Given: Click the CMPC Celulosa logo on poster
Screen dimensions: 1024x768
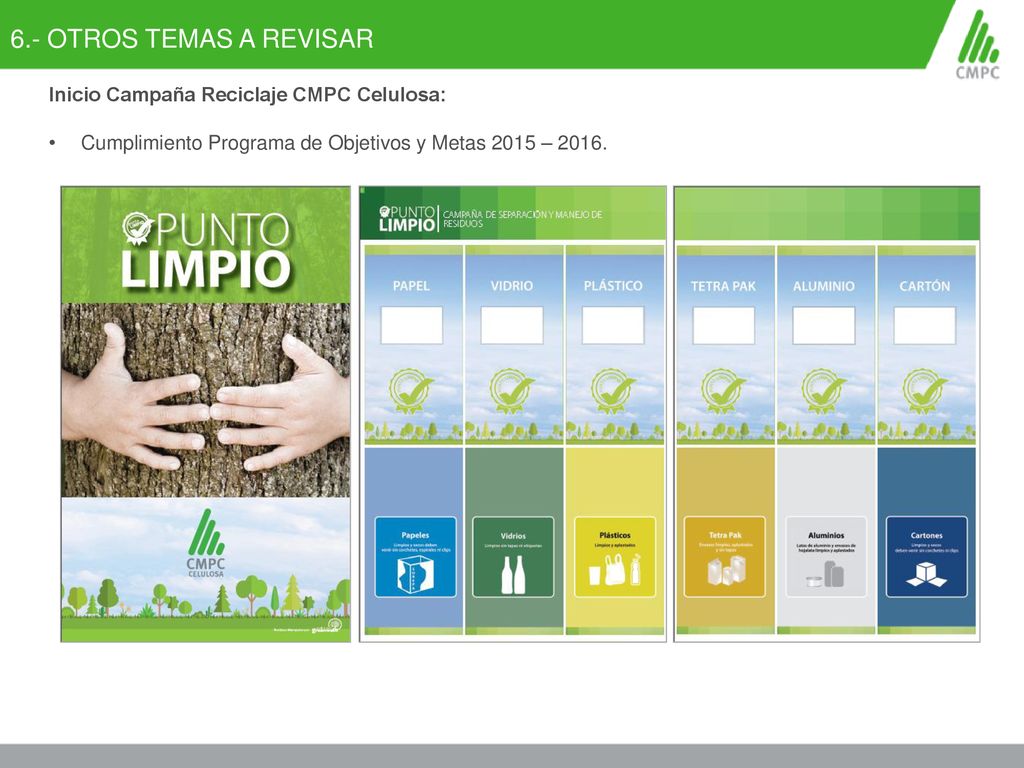Looking at the screenshot, I should pos(206,543).
